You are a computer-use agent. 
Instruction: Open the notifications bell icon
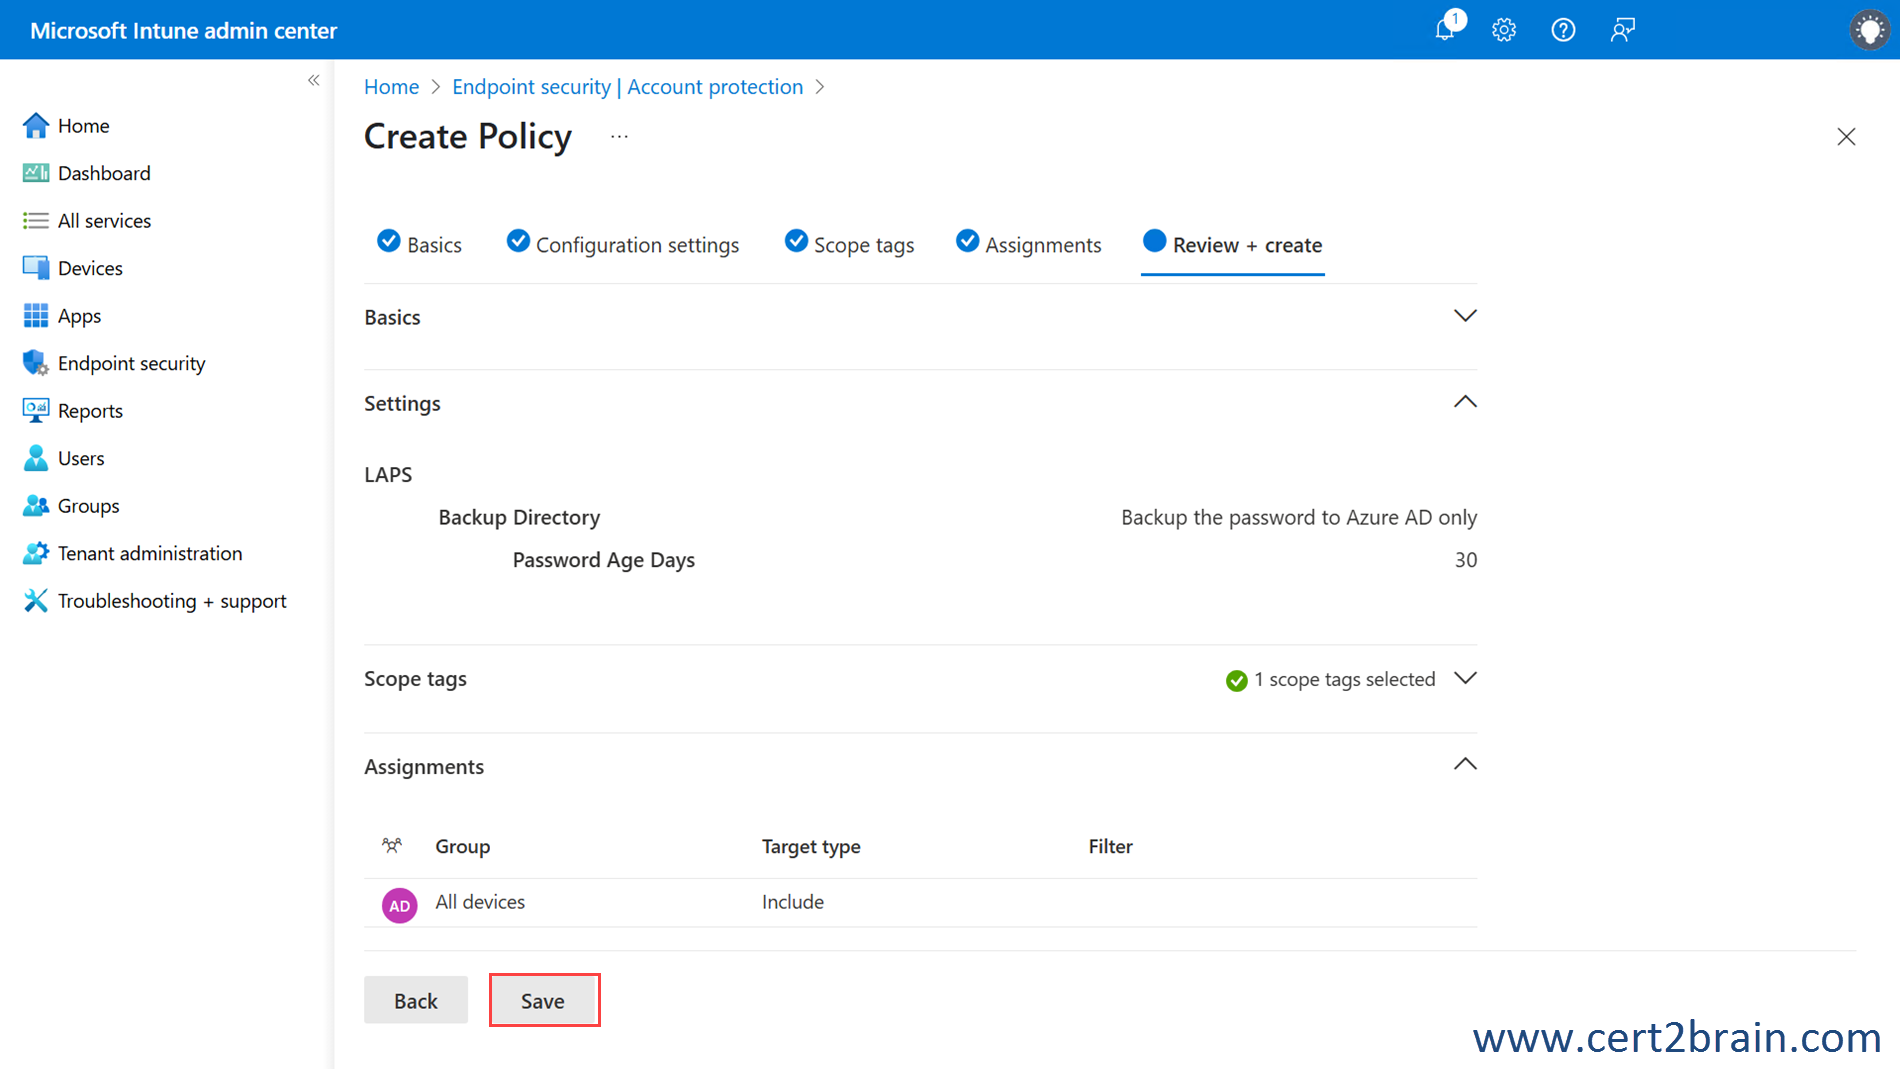click(x=1446, y=29)
